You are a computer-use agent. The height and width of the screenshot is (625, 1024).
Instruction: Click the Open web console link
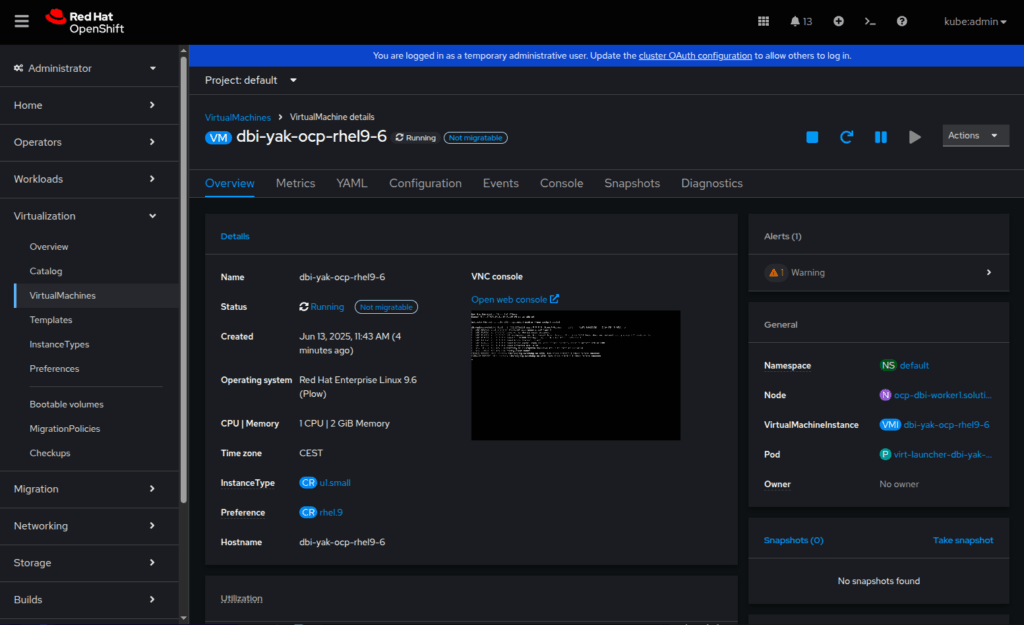(509, 299)
